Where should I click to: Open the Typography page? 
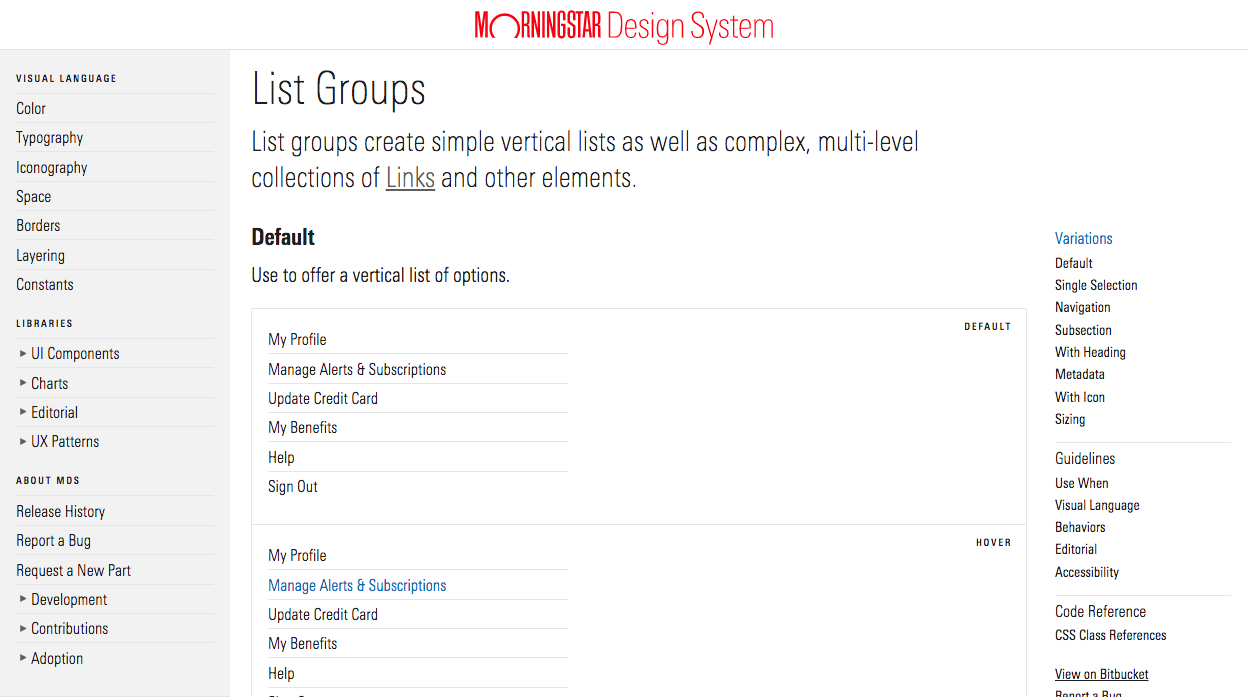tap(49, 138)
